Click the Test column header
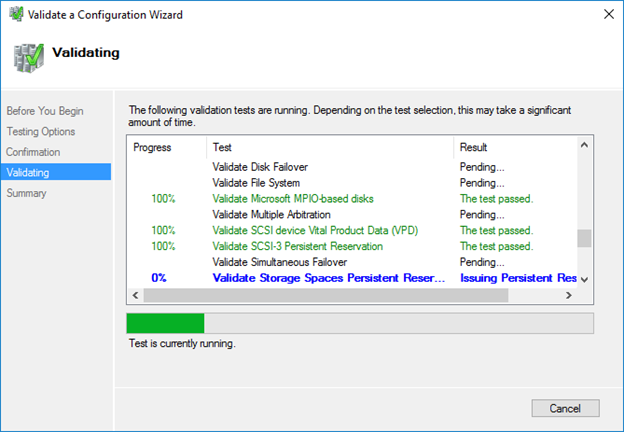 tap(330, 147)
